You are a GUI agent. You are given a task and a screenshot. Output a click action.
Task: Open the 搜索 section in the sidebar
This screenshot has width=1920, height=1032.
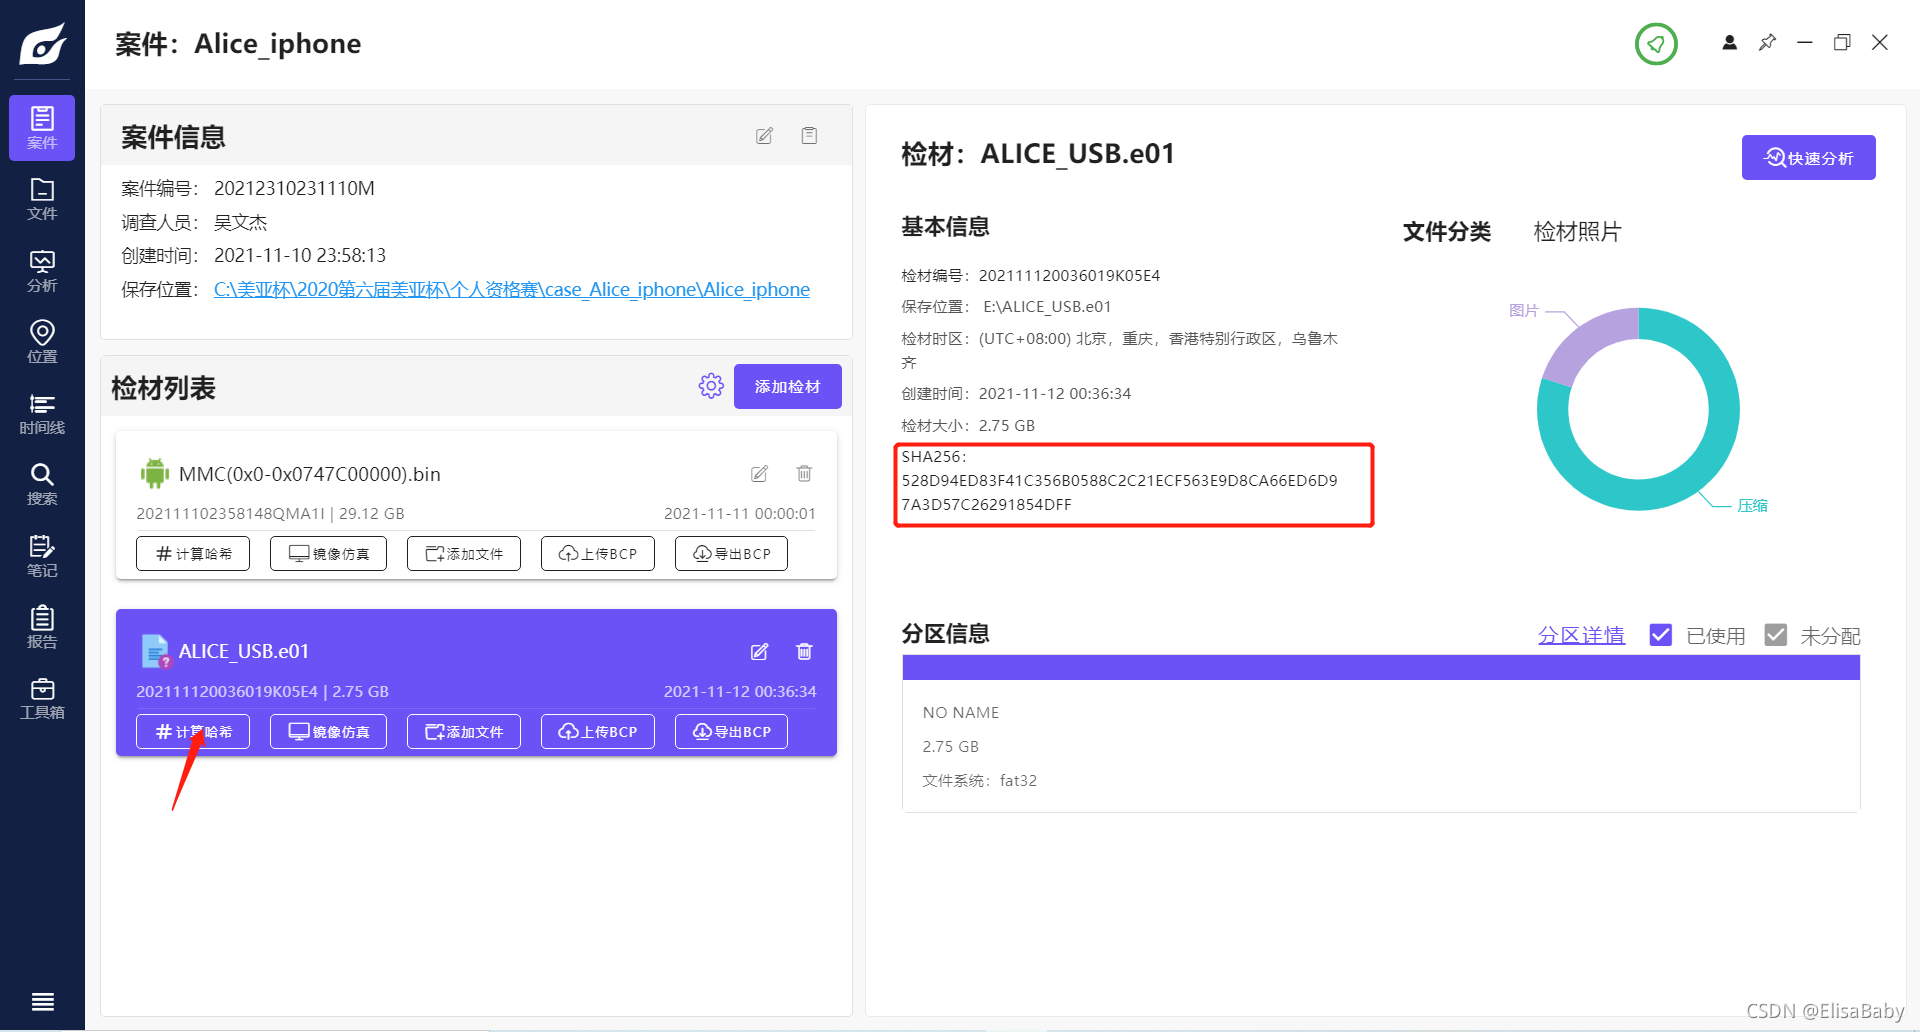tap(42, 484)
